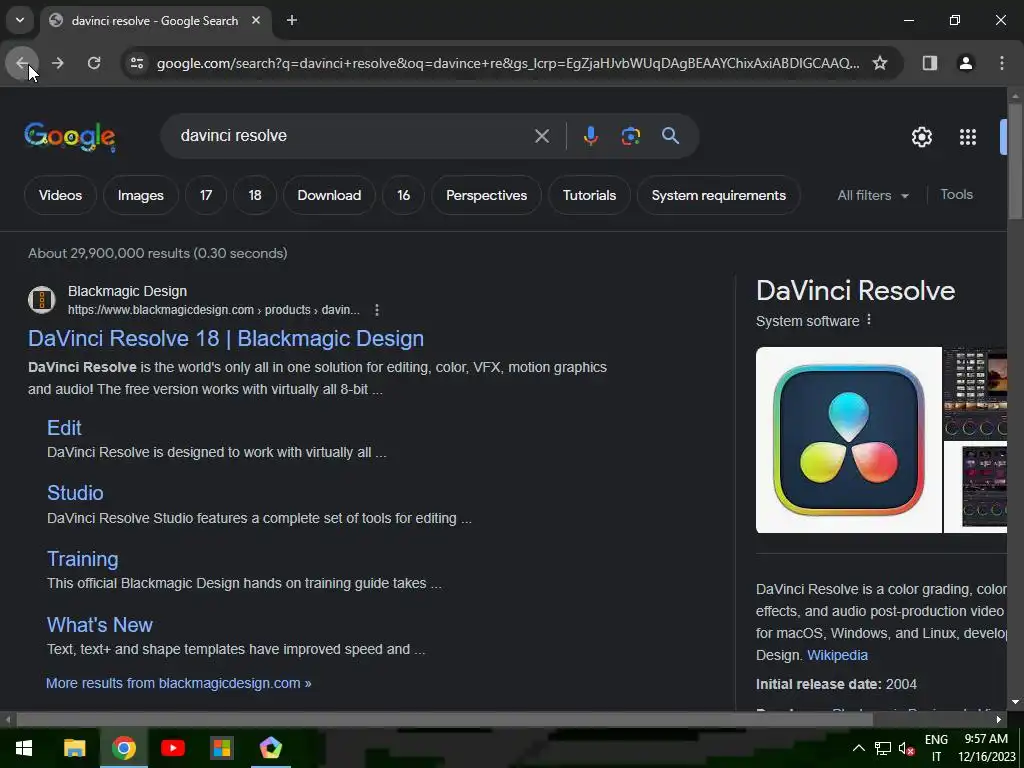Bookmark this page with the star icon
The height and width of the screenshot is (768, 1024).
pos(880,63)
